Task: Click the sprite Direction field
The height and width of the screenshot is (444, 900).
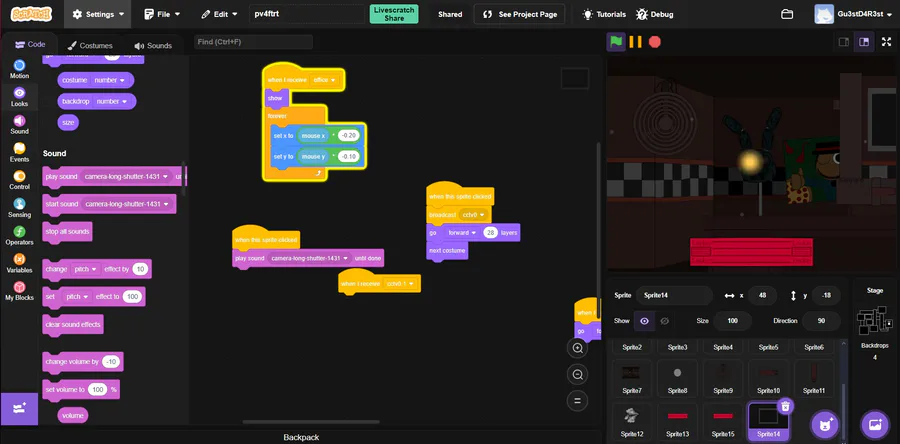Action: coord(821,321)
